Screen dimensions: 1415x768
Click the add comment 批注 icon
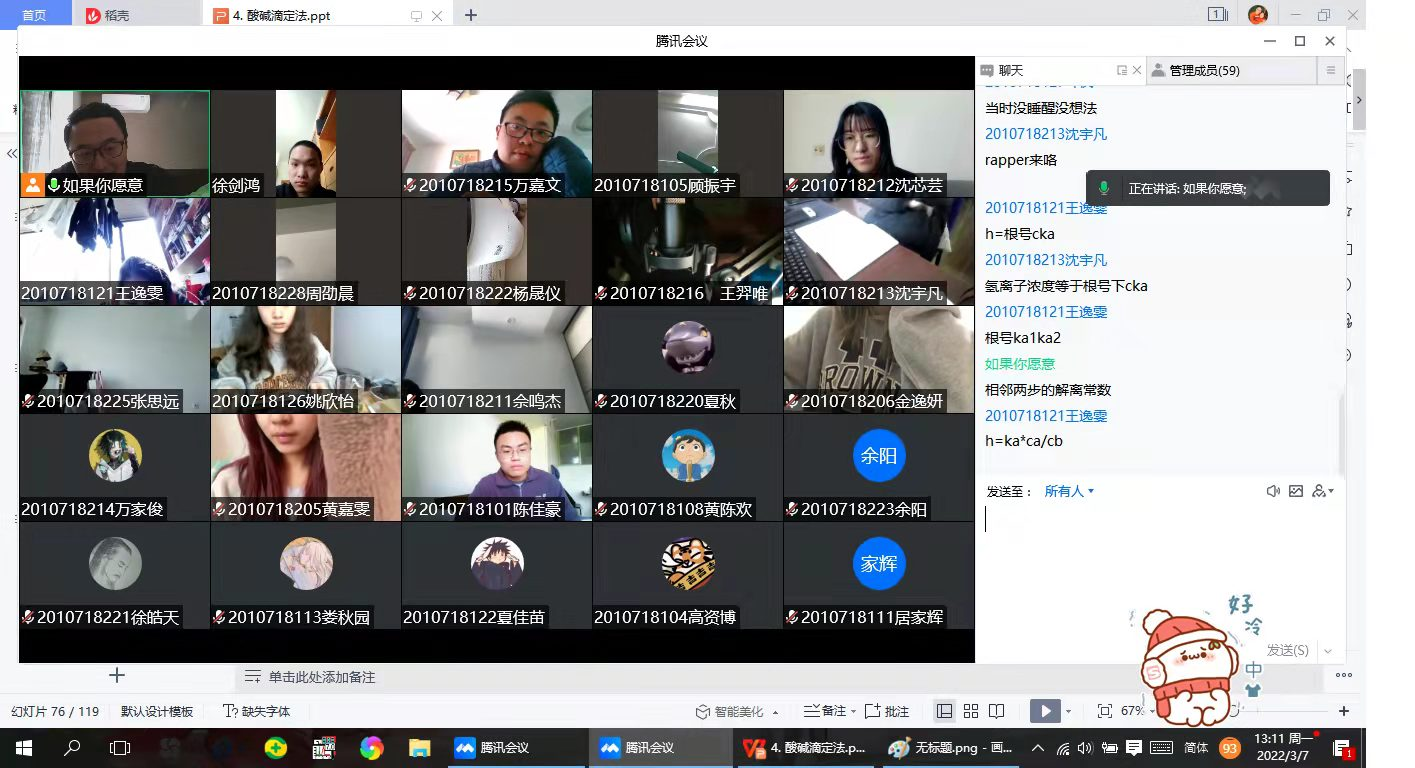click(x=887, y=711)
